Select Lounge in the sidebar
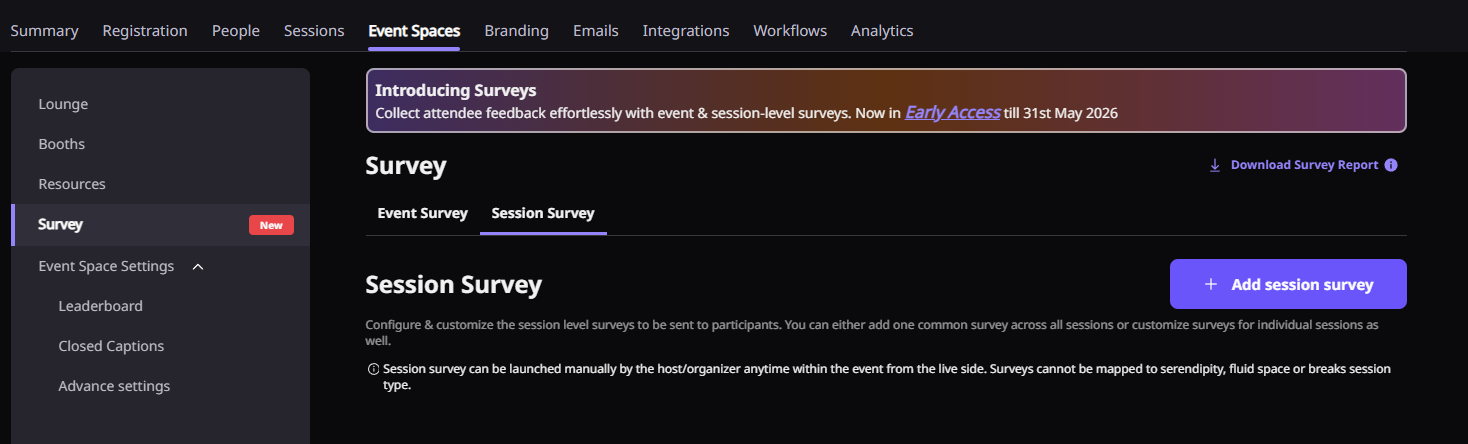 tap(63, 104)
